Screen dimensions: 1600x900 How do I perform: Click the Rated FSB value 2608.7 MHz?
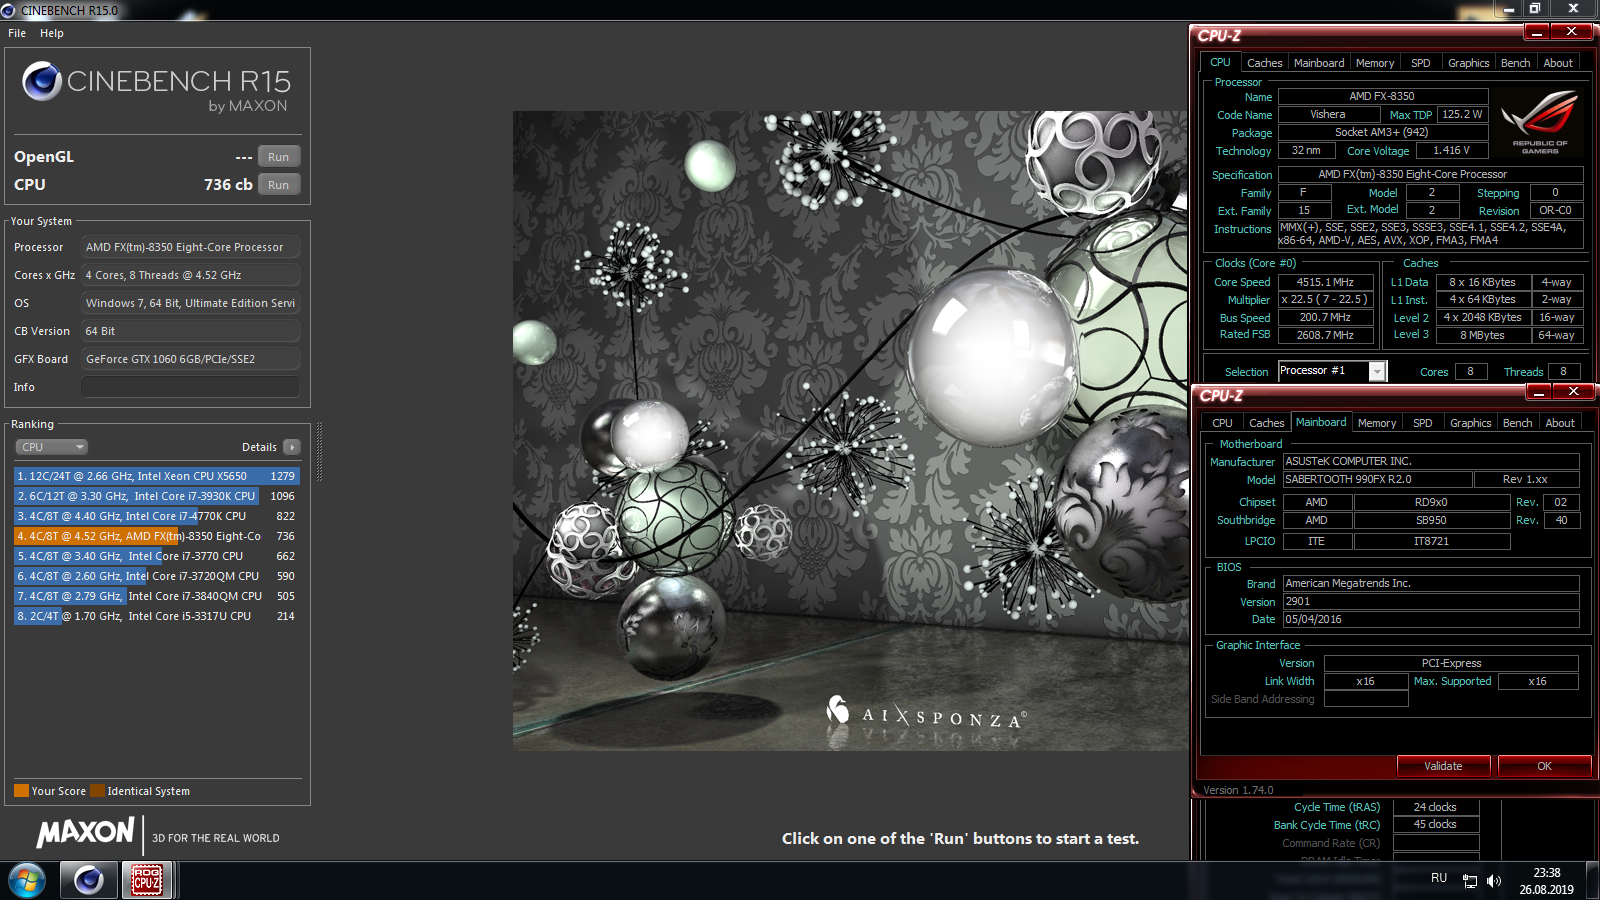point(1325,335)
